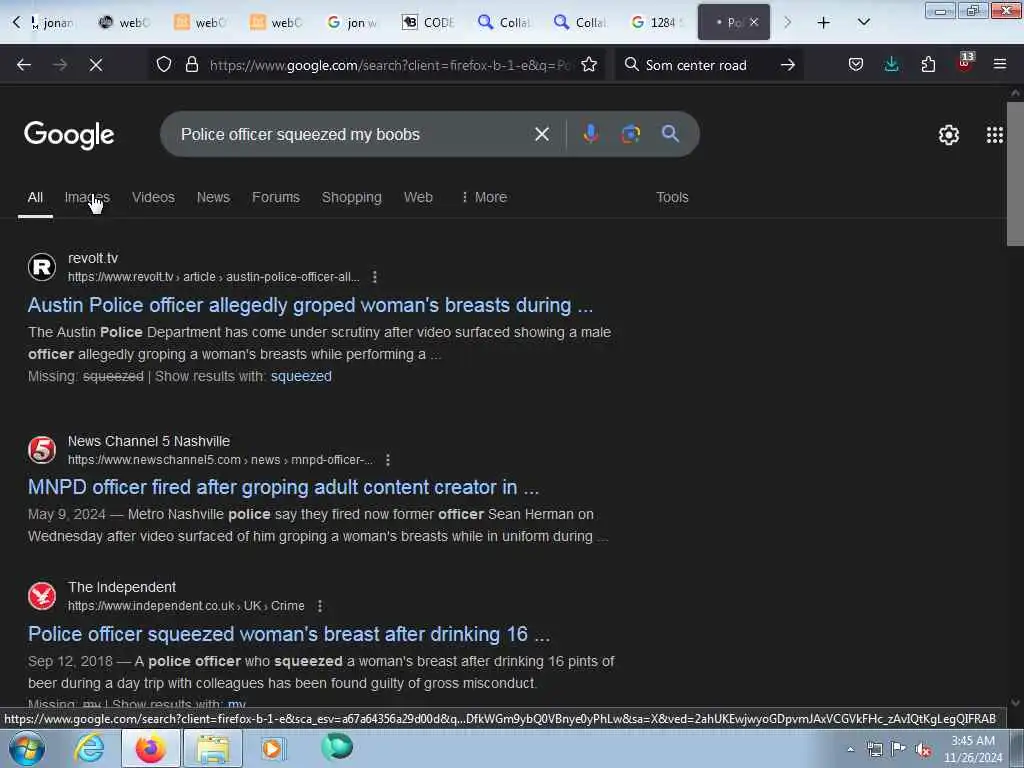Click The Independent site logo
The height and width of the screenshot is (768, 1024).
click(x=42, y=596)
